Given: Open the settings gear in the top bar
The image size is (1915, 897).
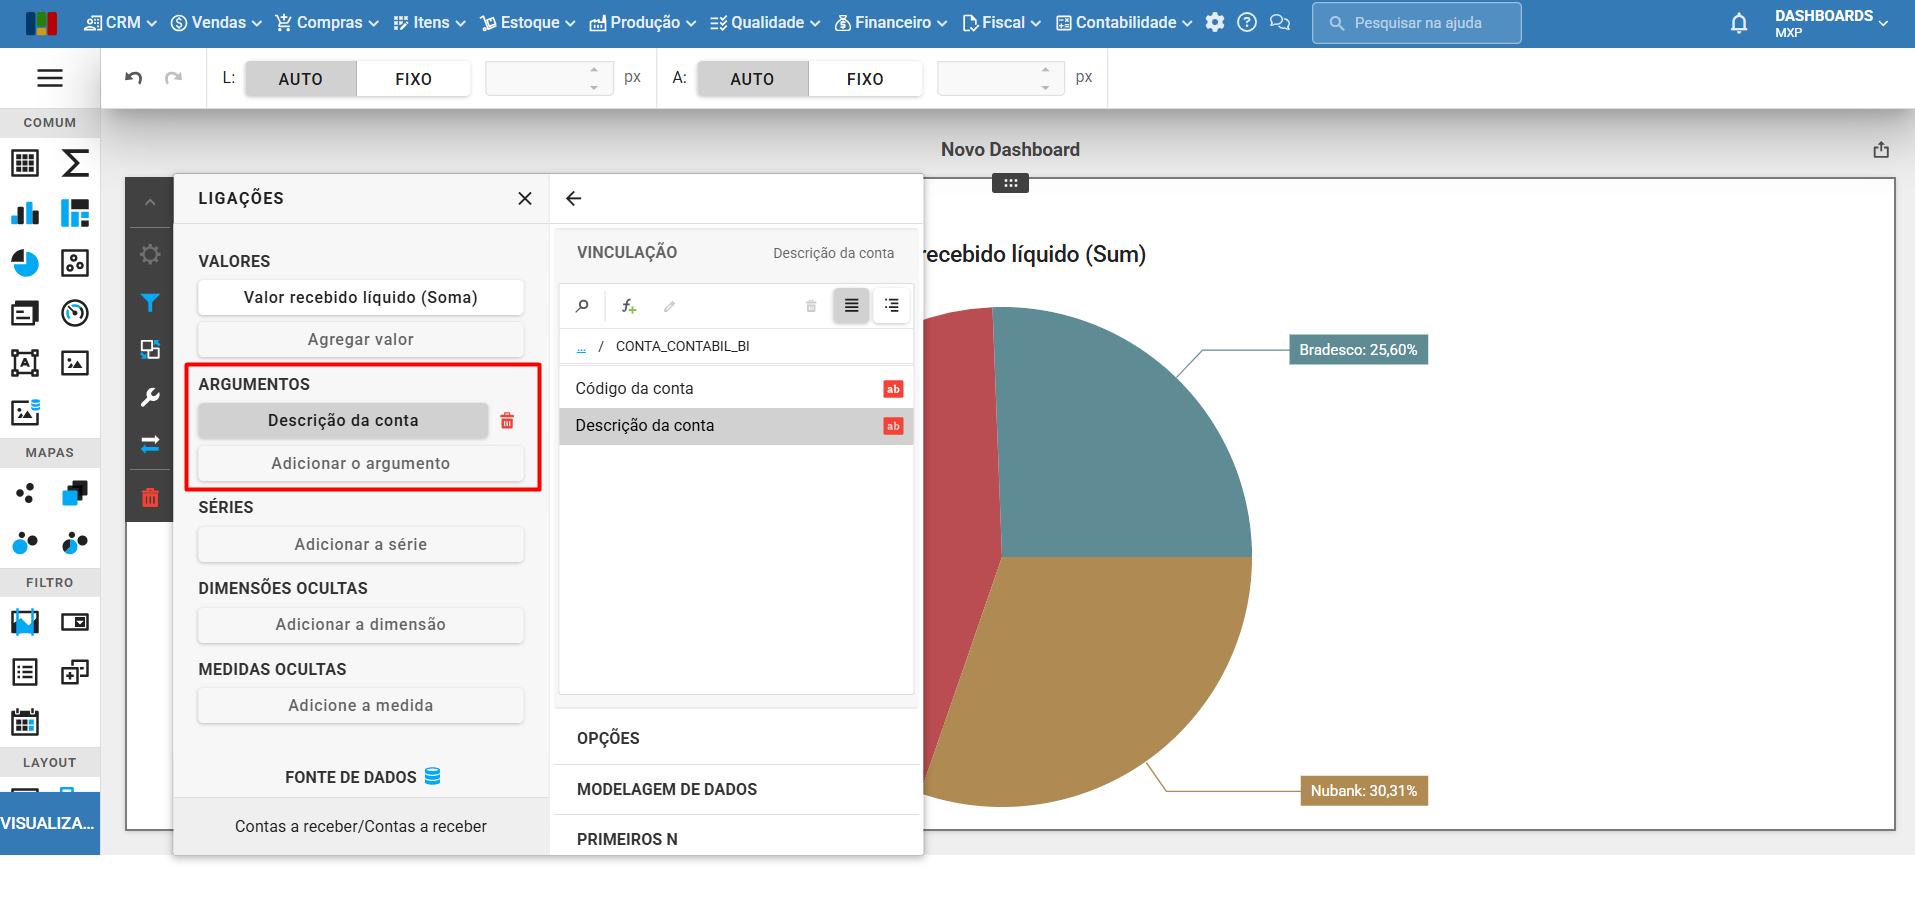Looking at the screenshot, I should coord(1215,22).
